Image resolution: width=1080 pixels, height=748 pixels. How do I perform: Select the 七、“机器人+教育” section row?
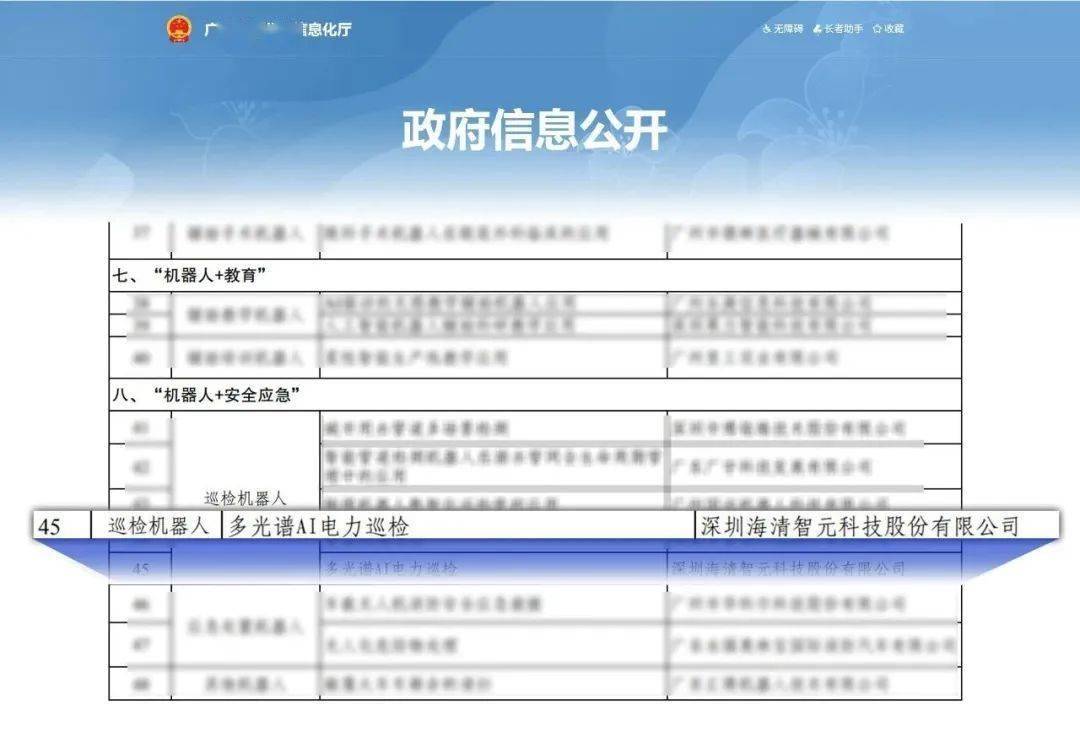534,276
